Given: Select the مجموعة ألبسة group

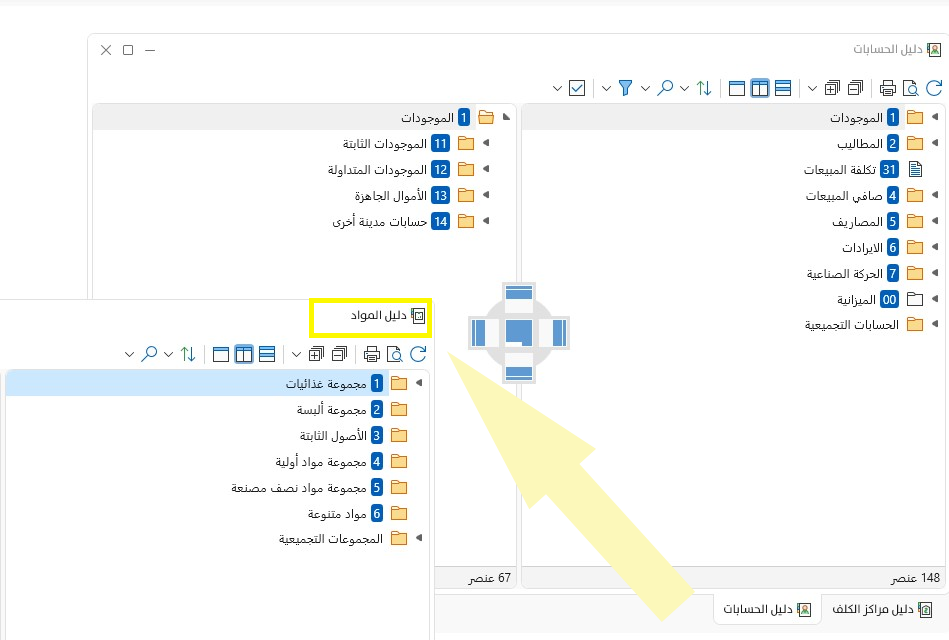Looking at the screenshot, I should [327, 409].
